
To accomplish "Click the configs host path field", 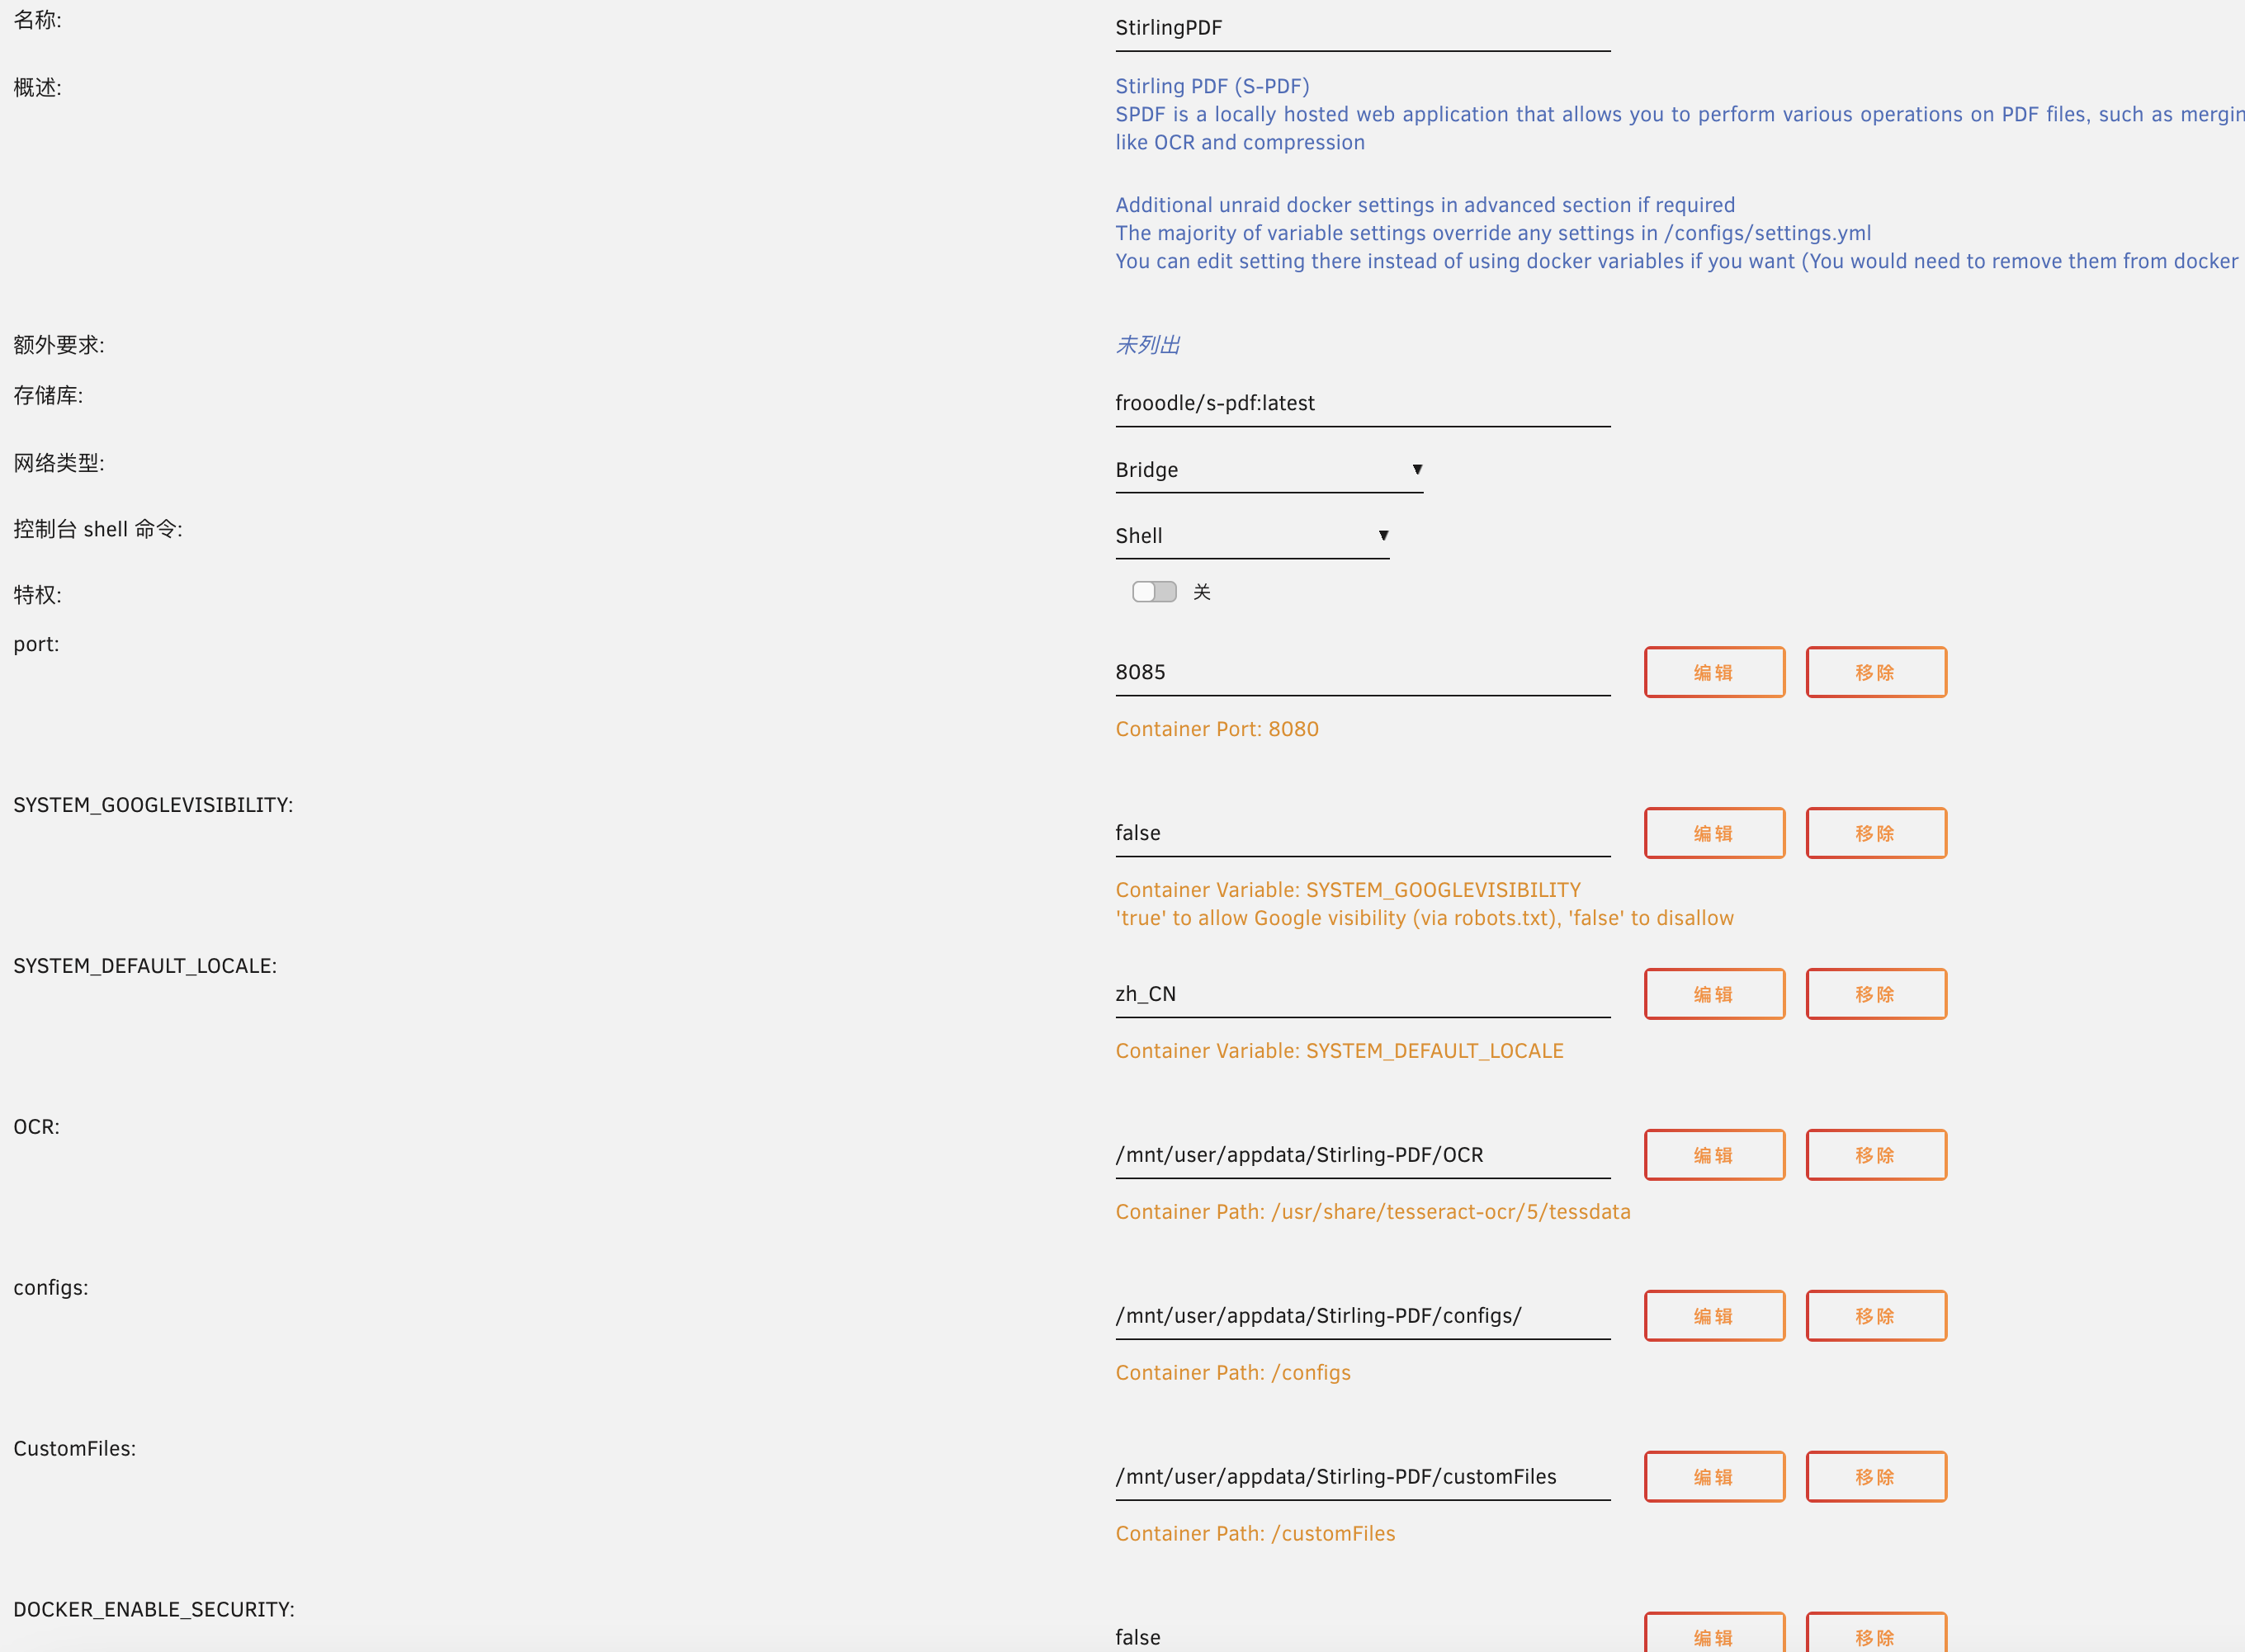I will (1362, 1316).
